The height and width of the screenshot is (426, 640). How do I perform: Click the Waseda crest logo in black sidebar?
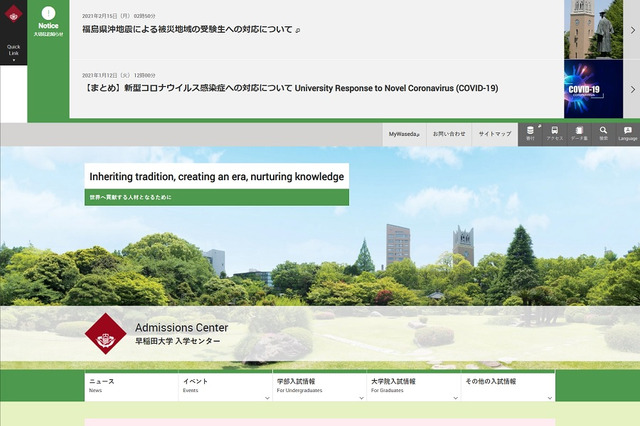coord(13,14)
